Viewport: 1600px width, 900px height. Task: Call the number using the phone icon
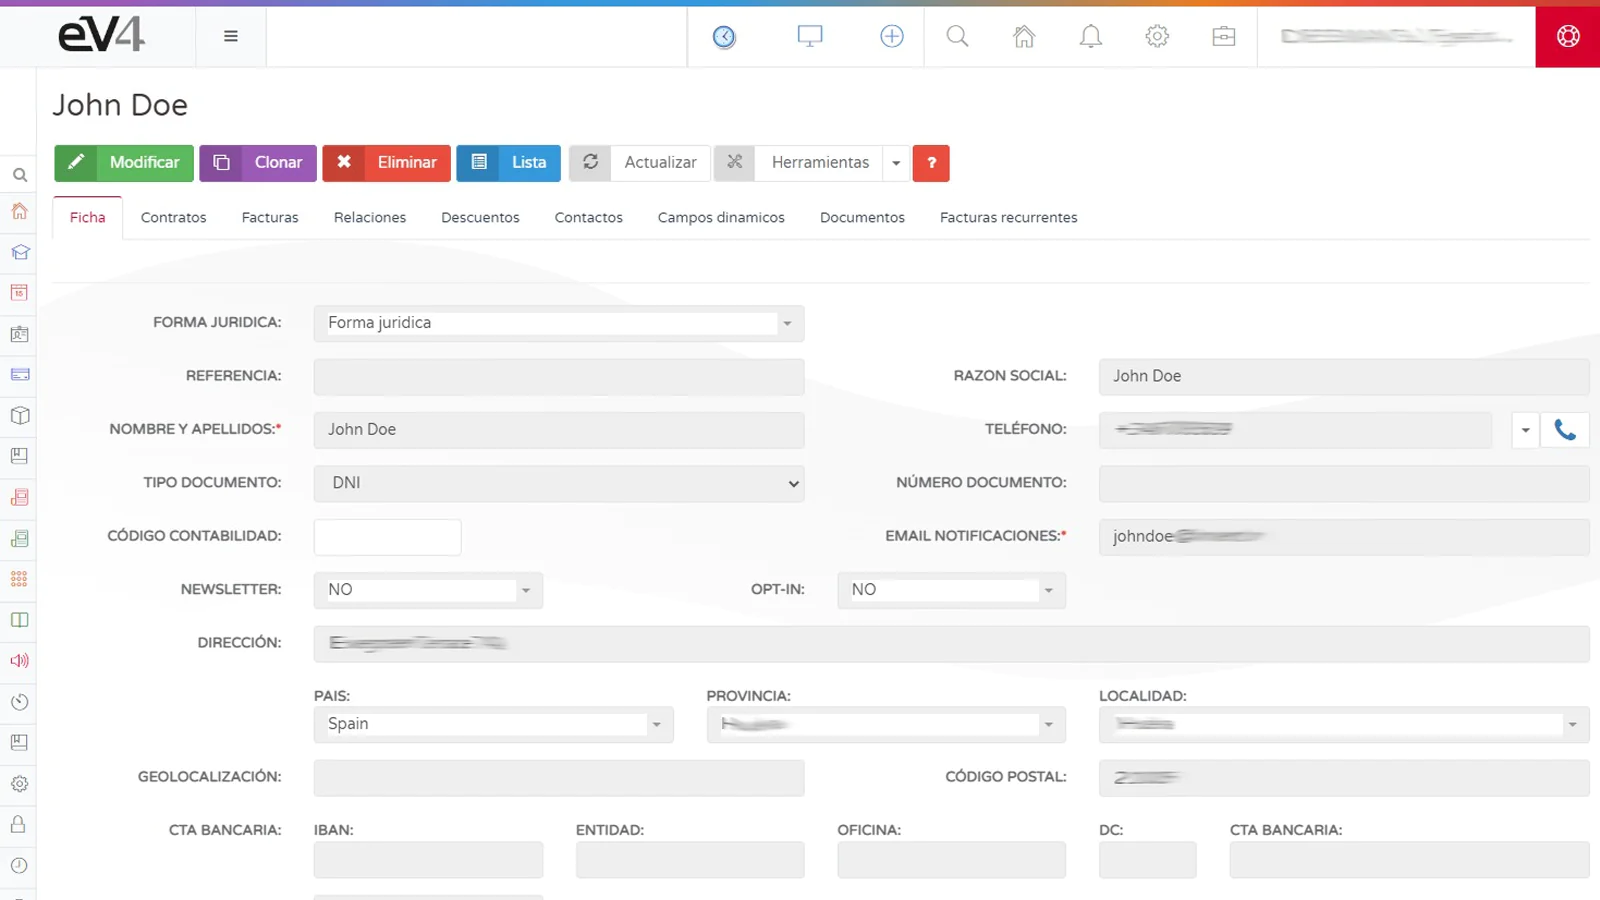(1565, 430)
